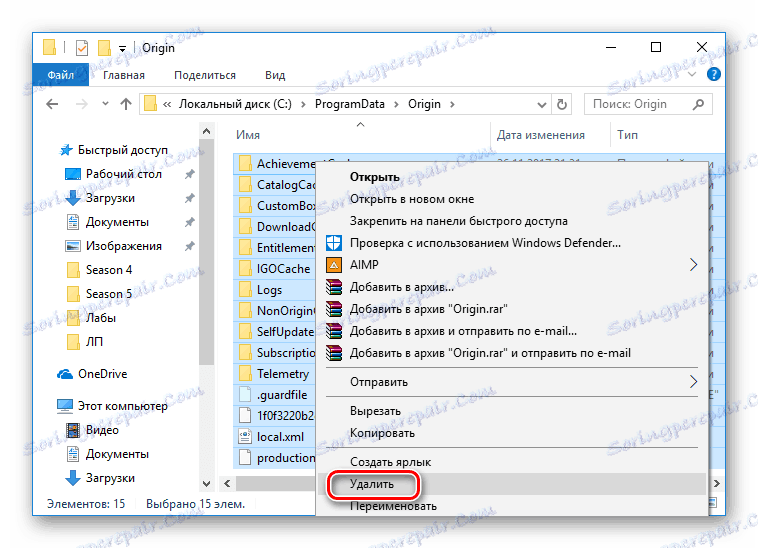Click the AIMP icon in menu
Screen dimensions: 758x548
(x=334, y=265)
